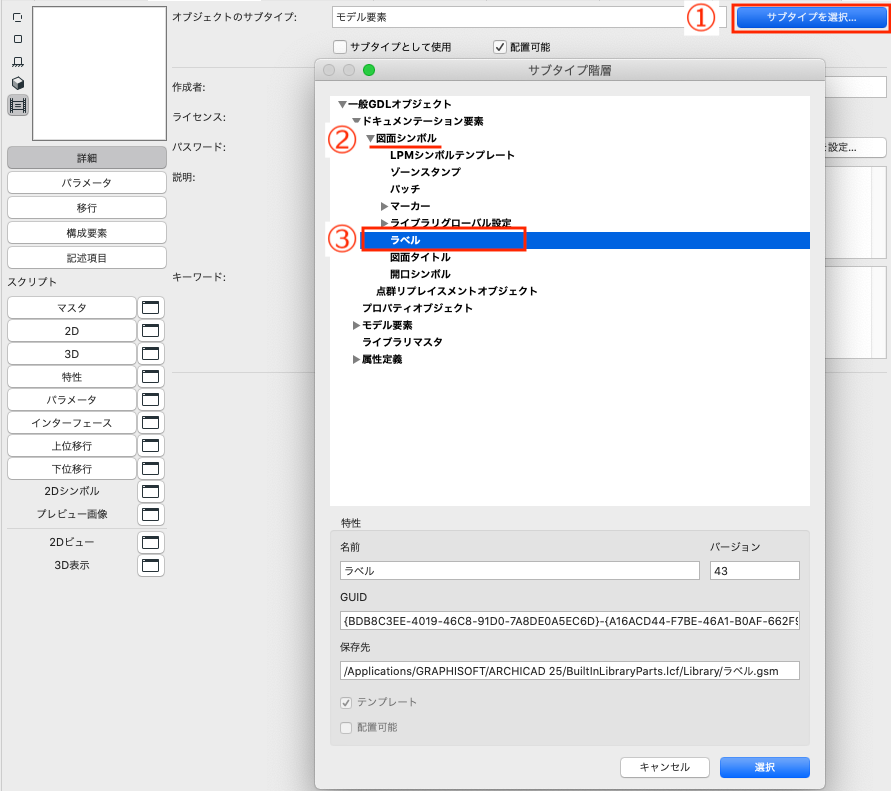
Task: Open the 2Dビュー window icon
Action: pyautogui.click(x=151, y=543)
